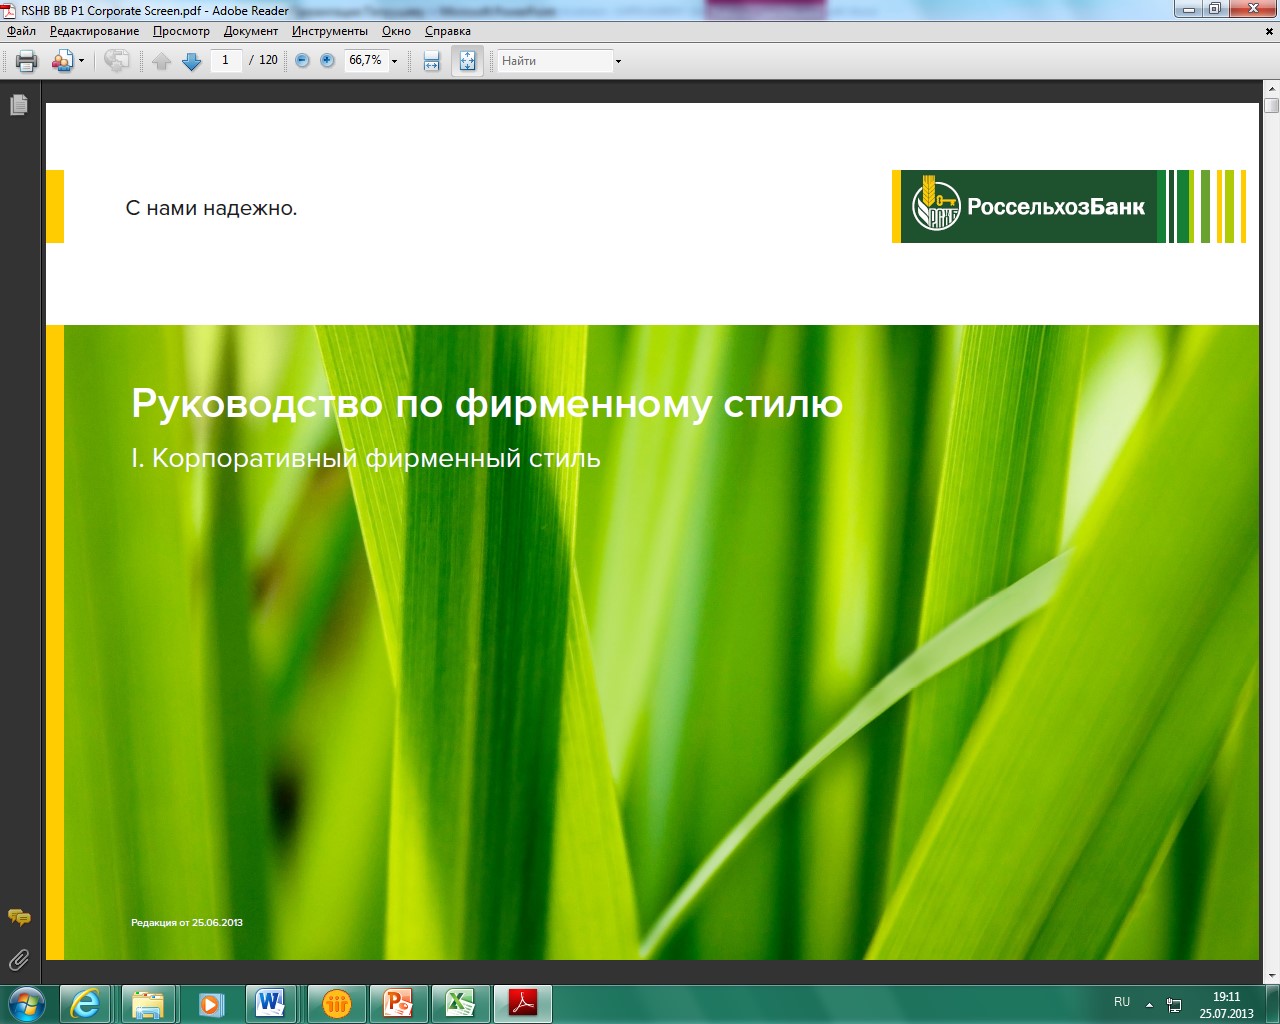Click the page number input field
The width and height of the screenshot is (1280, 1024).
click(x=226, y=61)
